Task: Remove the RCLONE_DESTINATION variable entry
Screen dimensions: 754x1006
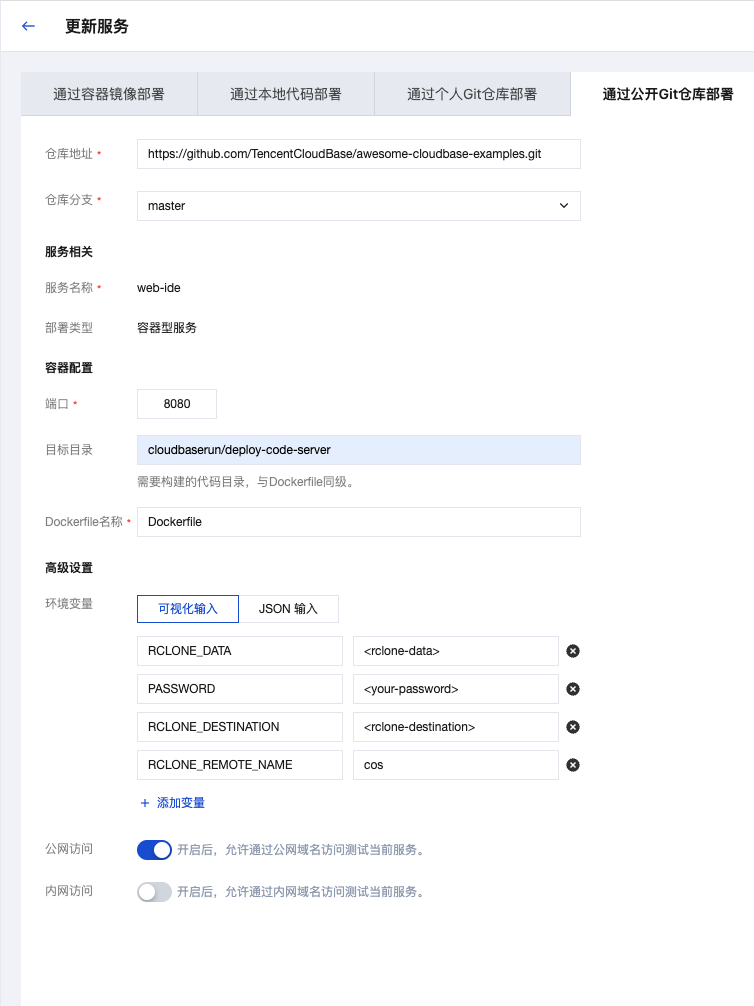Action: pos(572,727)
